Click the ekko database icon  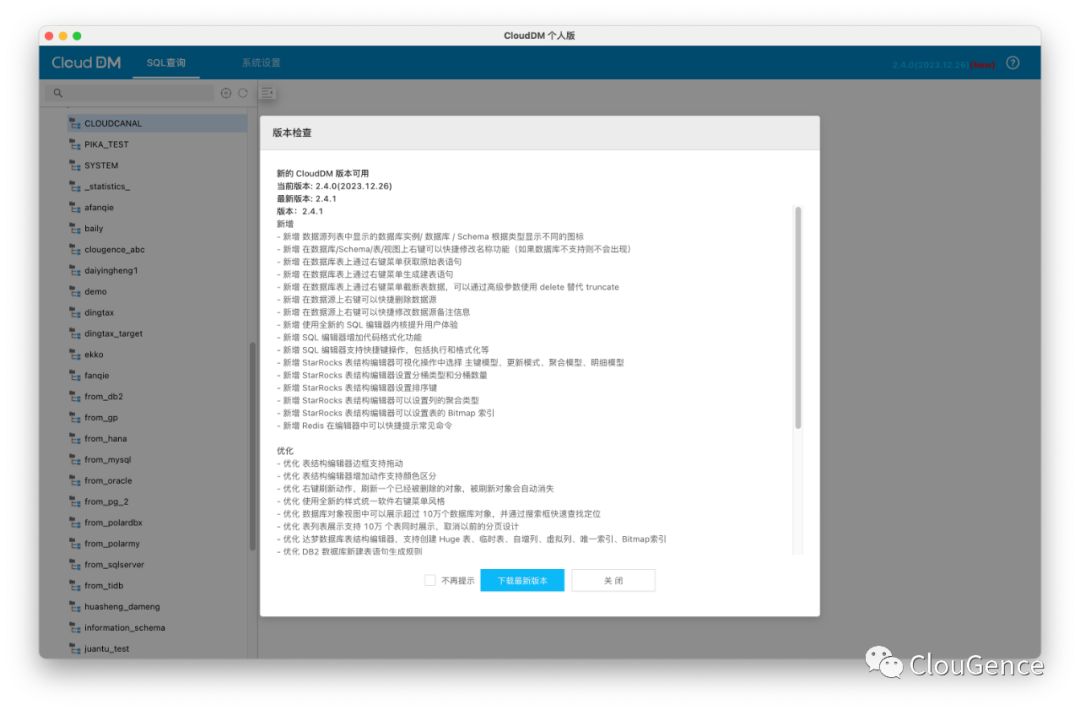[x=75, y=355]
